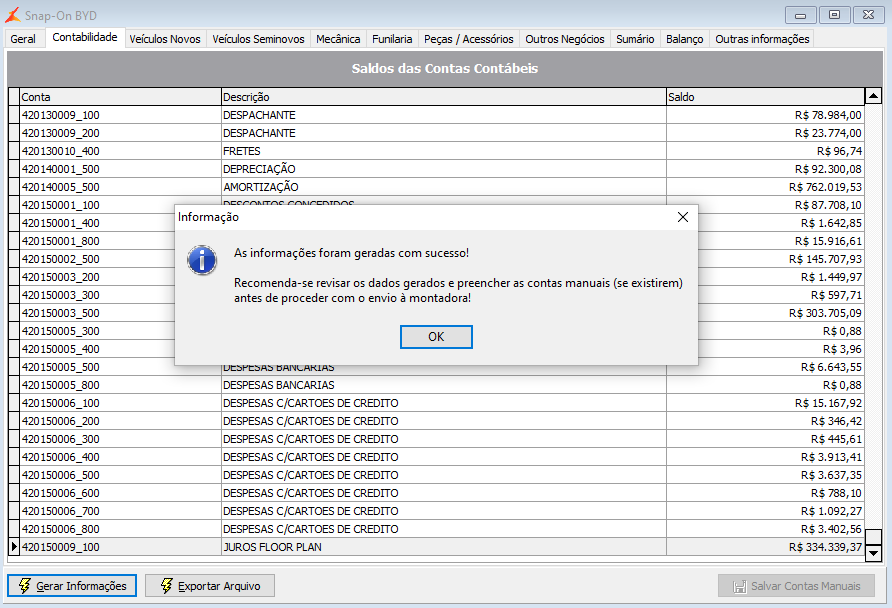Click OK in the Informação dialog

point(436,337)
